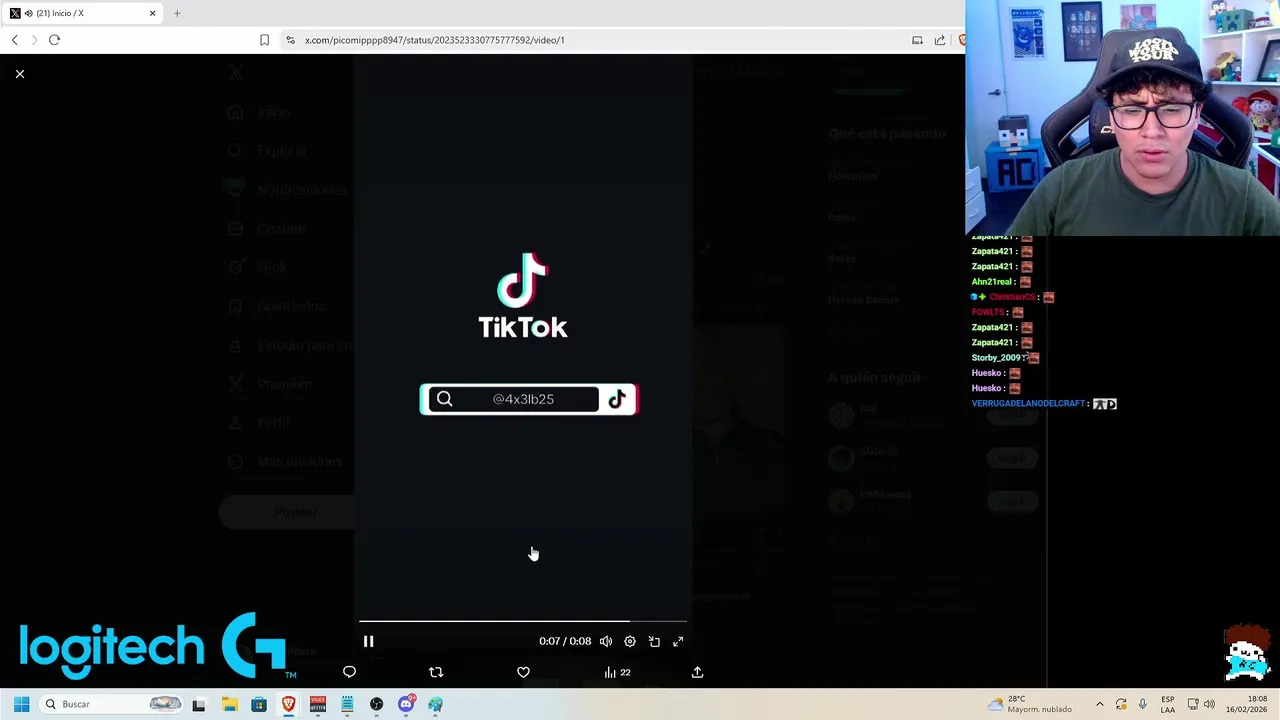Share the post with upload icon

[x=697, y=673]
